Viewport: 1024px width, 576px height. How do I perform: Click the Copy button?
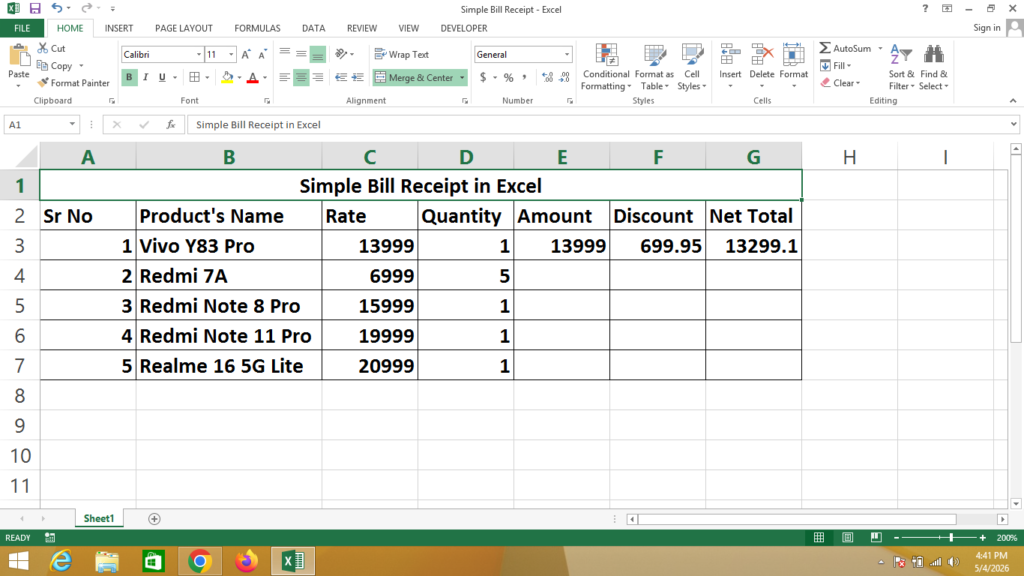coord(55,65)
